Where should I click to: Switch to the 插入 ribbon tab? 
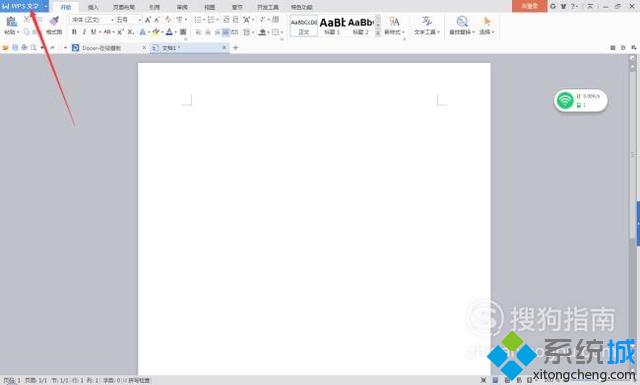pos(93,7)
